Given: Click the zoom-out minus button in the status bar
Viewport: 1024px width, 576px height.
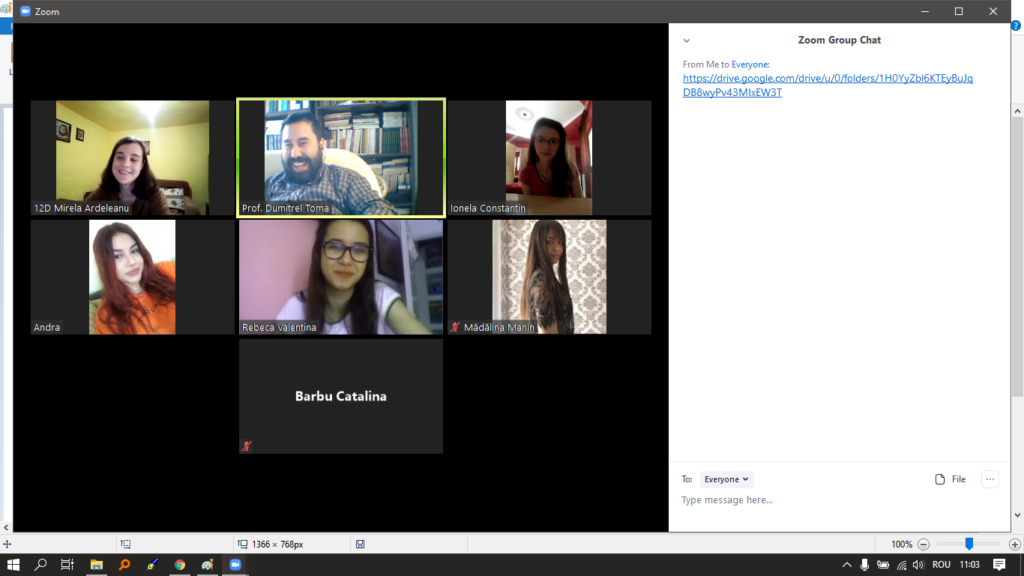Looking at the screenshot, I should click(x=923, y=544).
